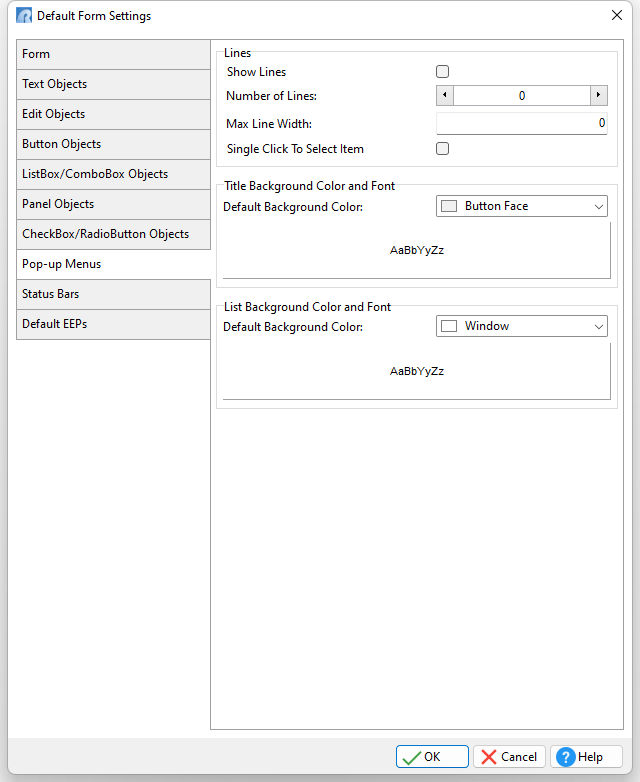Open the Default EEPs tab

pyautogui.click(x=113, y=324)
